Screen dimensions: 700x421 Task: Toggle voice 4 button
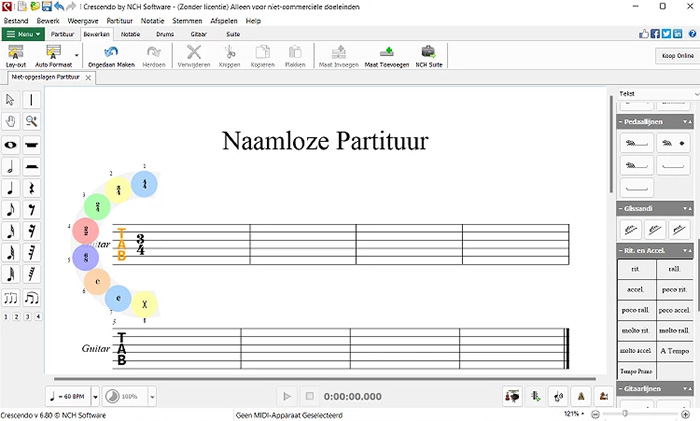click(x=38, y=317)
